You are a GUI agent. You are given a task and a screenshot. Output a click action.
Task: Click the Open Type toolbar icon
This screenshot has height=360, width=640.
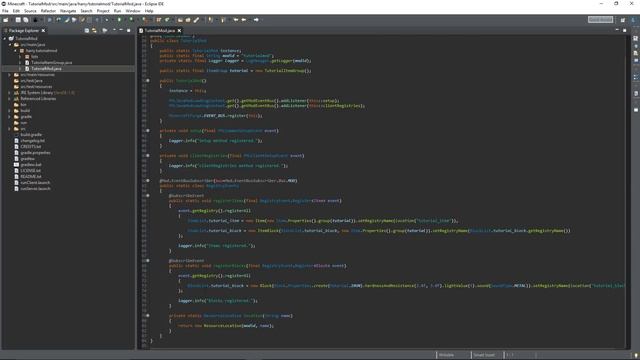tap(180, 20)
